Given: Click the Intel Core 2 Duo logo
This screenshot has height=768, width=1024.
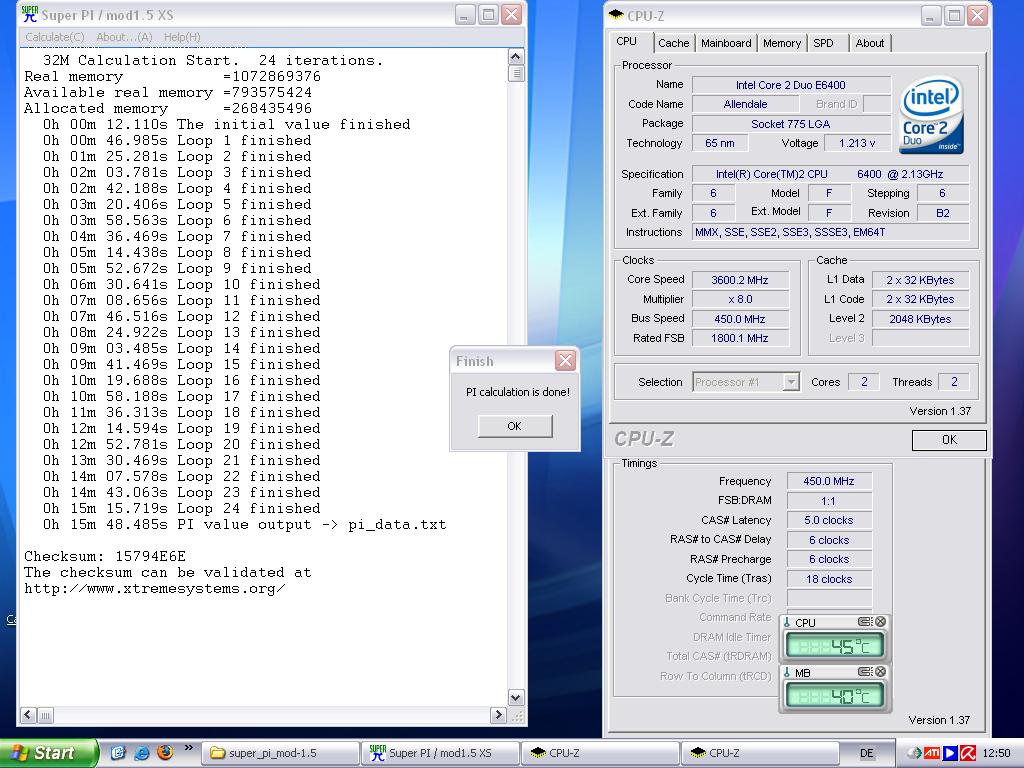Looking at the screenshot, I should [931, 116].
